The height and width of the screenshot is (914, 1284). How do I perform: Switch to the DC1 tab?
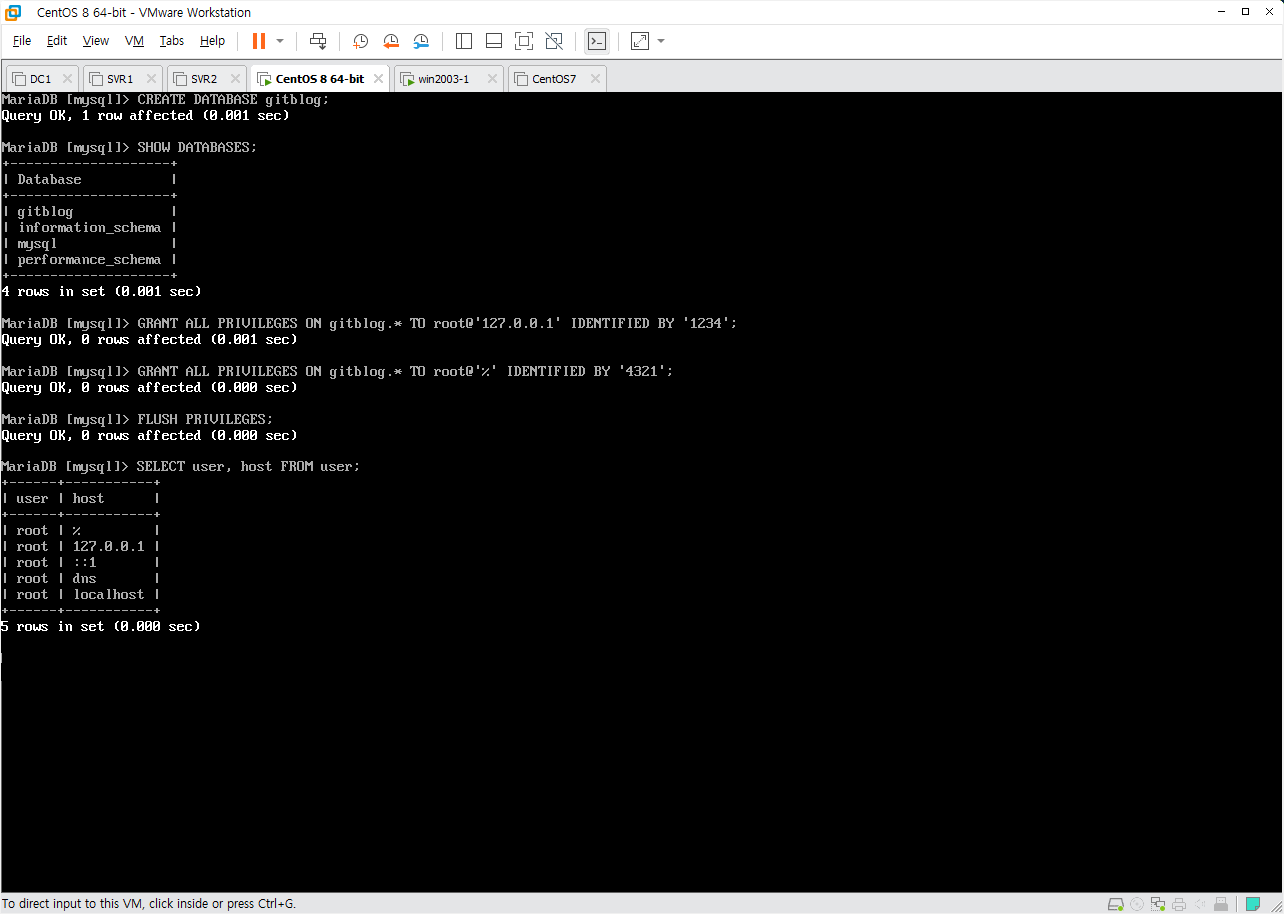(x=40, y=79)
